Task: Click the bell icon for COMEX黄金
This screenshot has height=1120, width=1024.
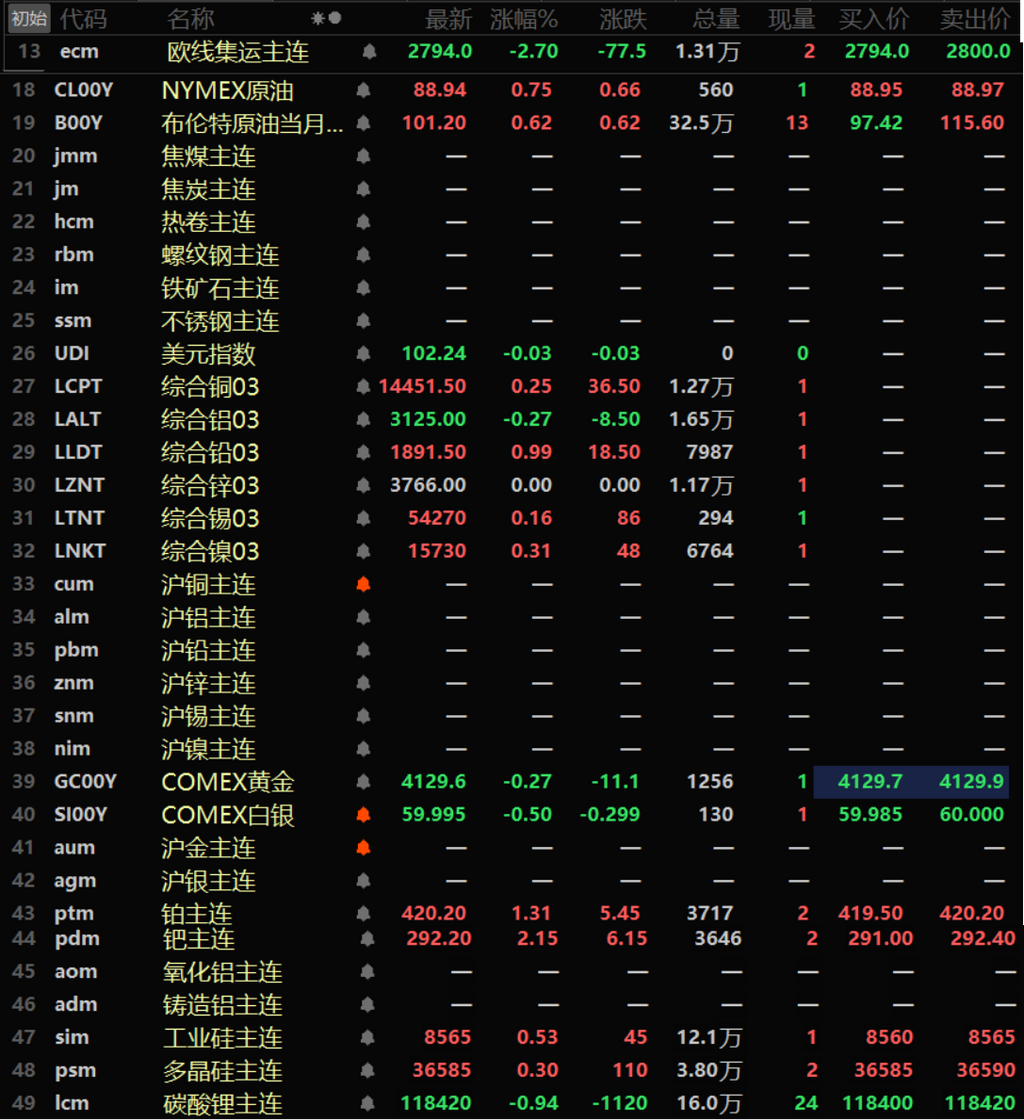Action: pyautogui.click(x=363, y=781)
